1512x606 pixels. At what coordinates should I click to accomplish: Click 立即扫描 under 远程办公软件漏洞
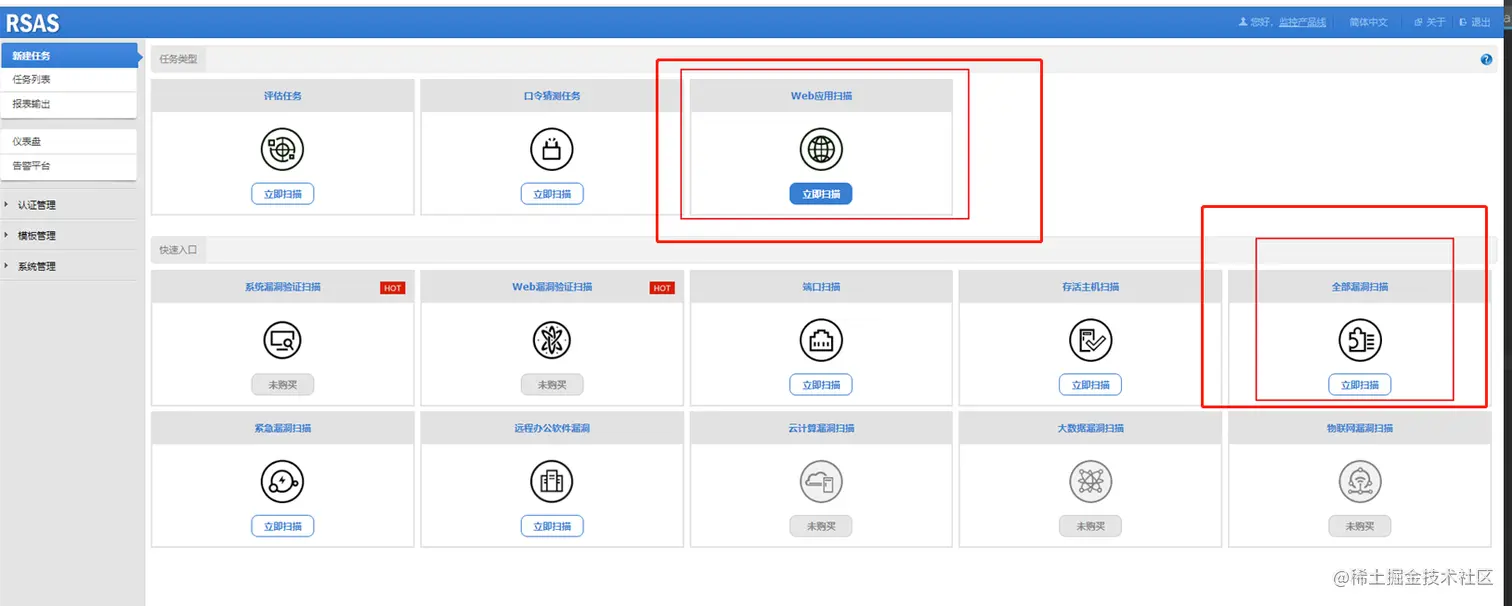pos(552,527)
